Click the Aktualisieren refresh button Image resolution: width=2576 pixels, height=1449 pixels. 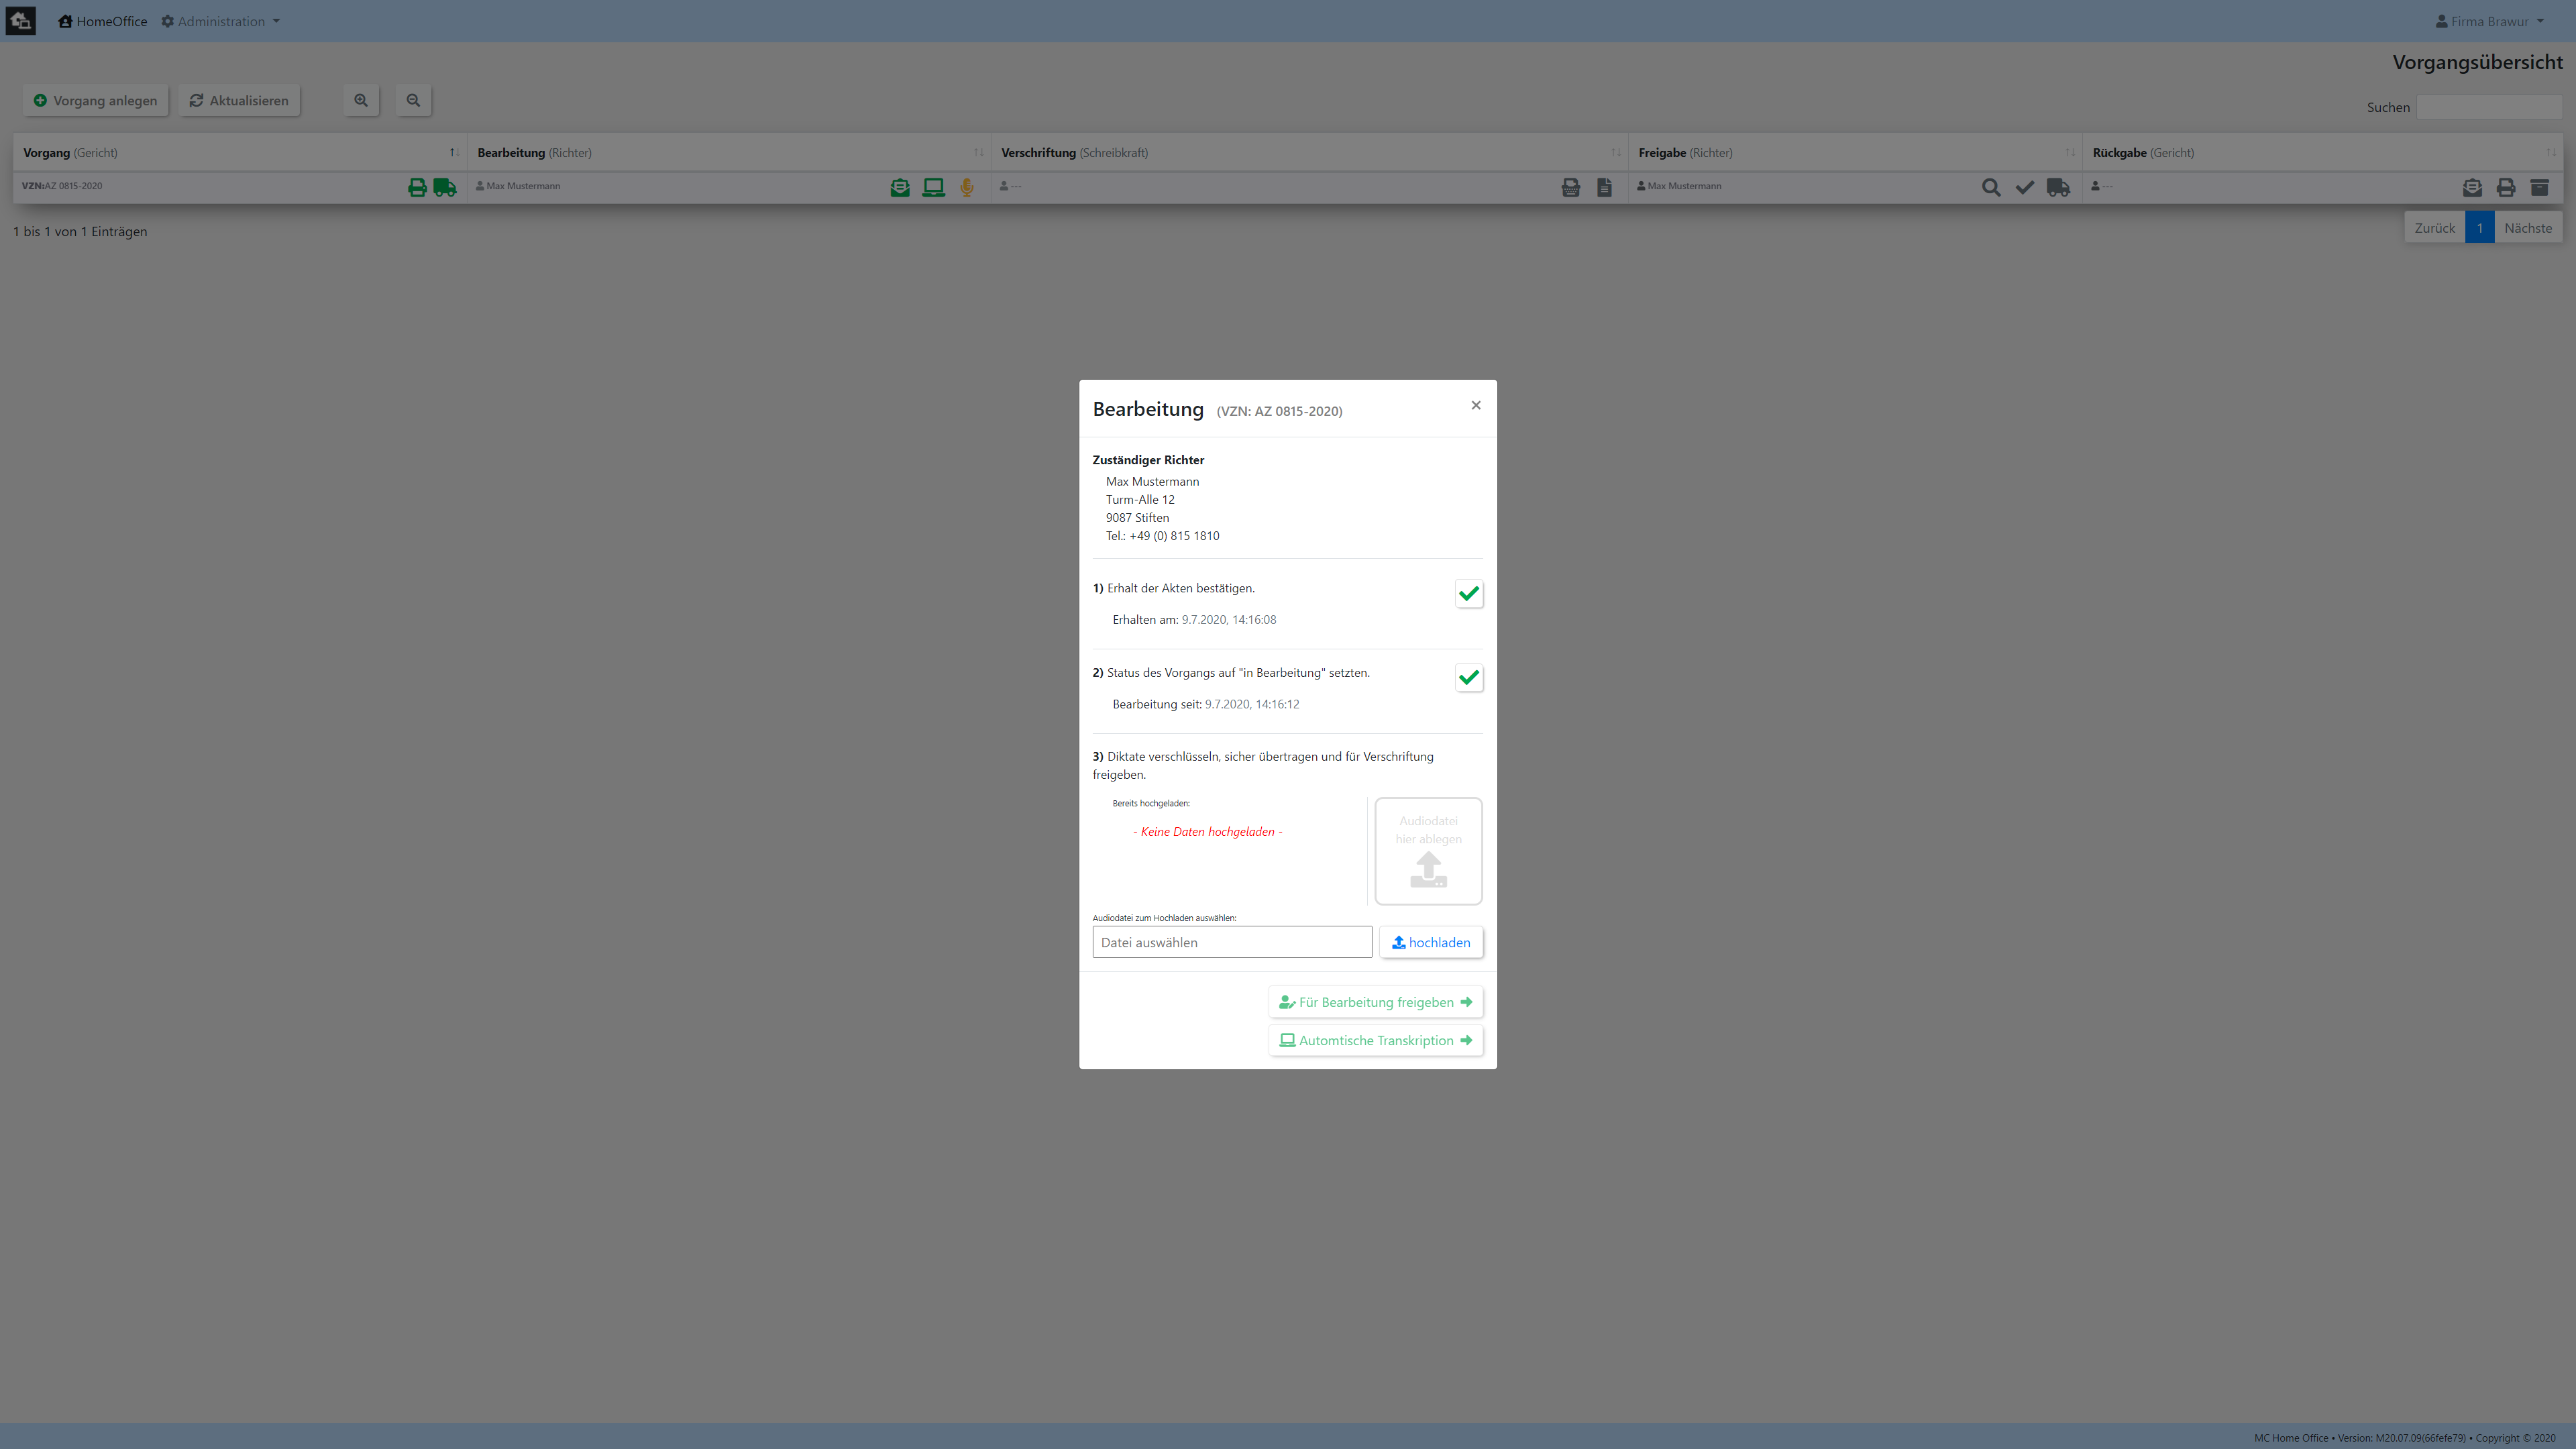pyautogui.click(x=239, y=100)
